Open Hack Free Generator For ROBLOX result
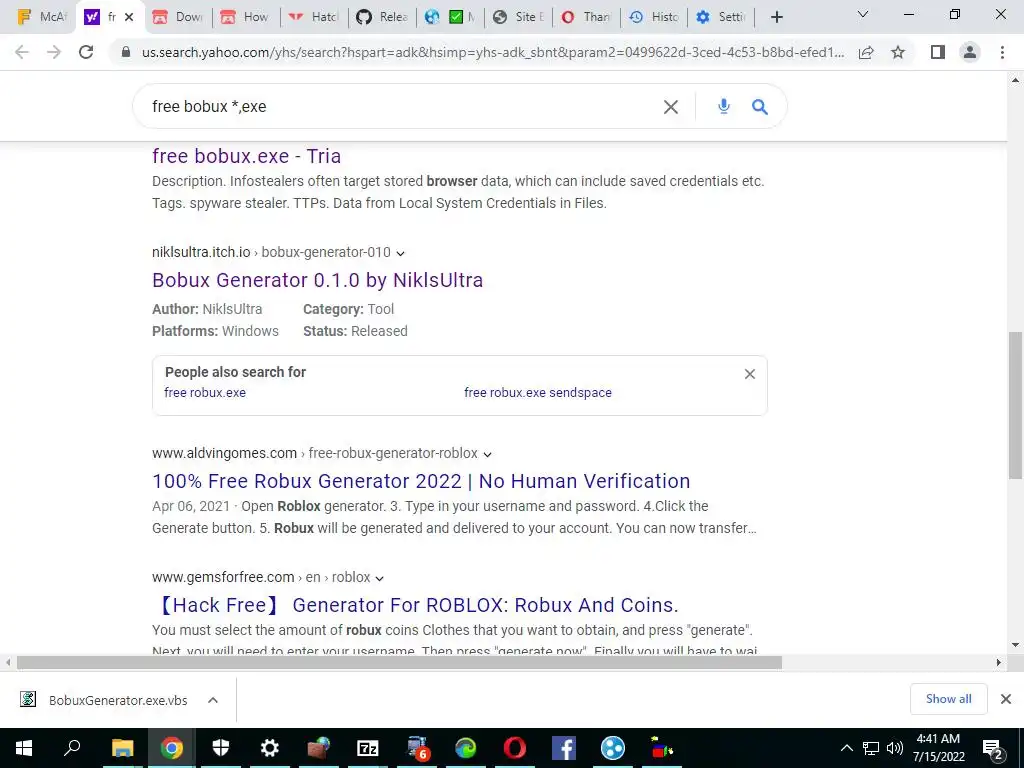Viewport: 1024px width, 768px height. click(415, 605)
